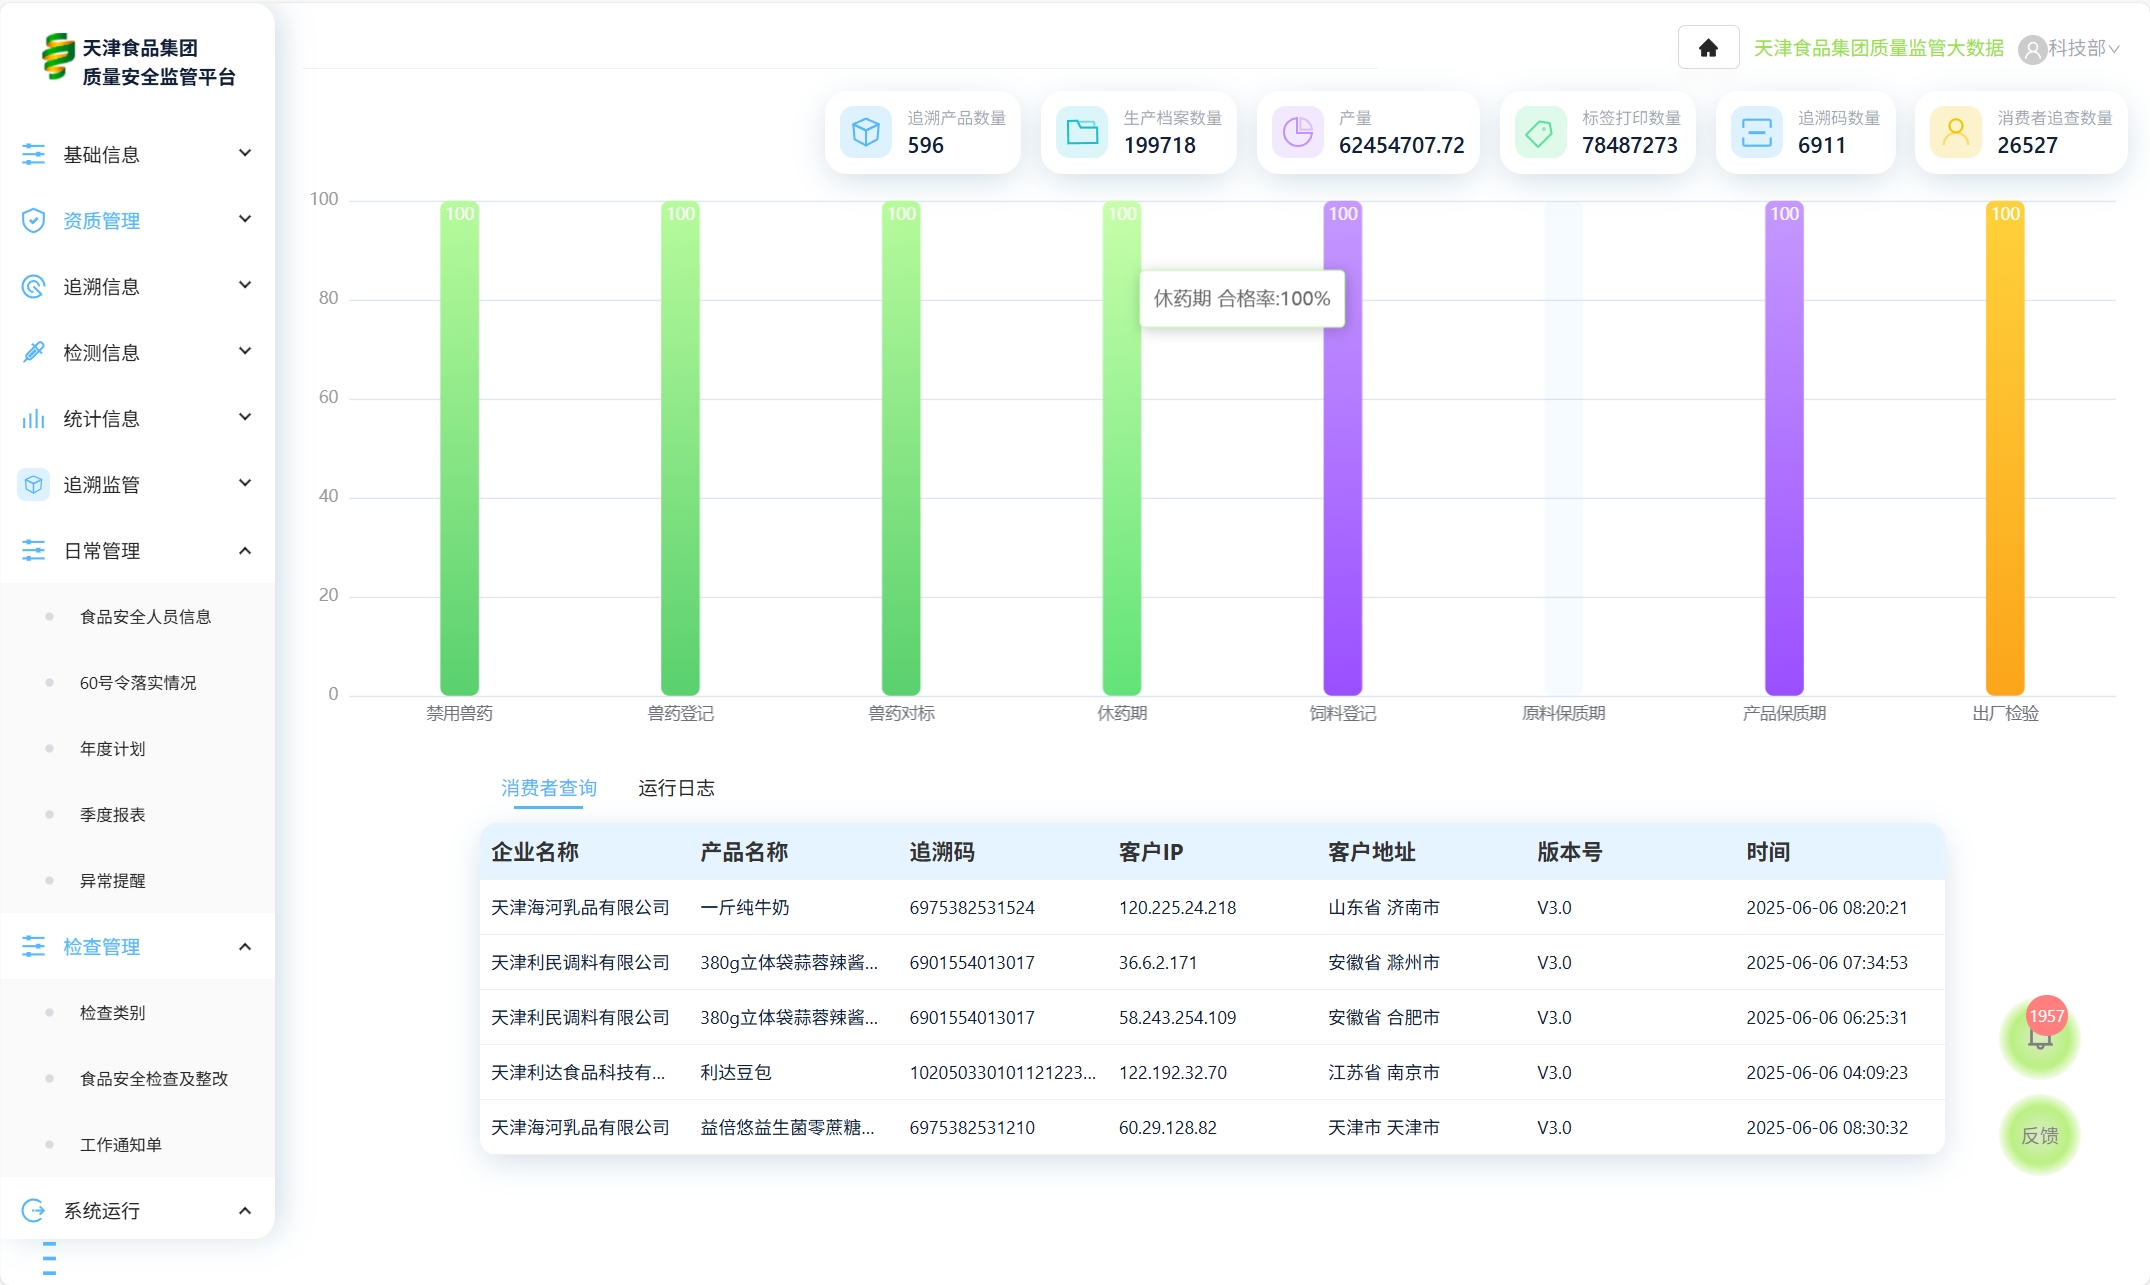
Task: Click the Tianjin Food Group logo
Action: tap(58, 56)
